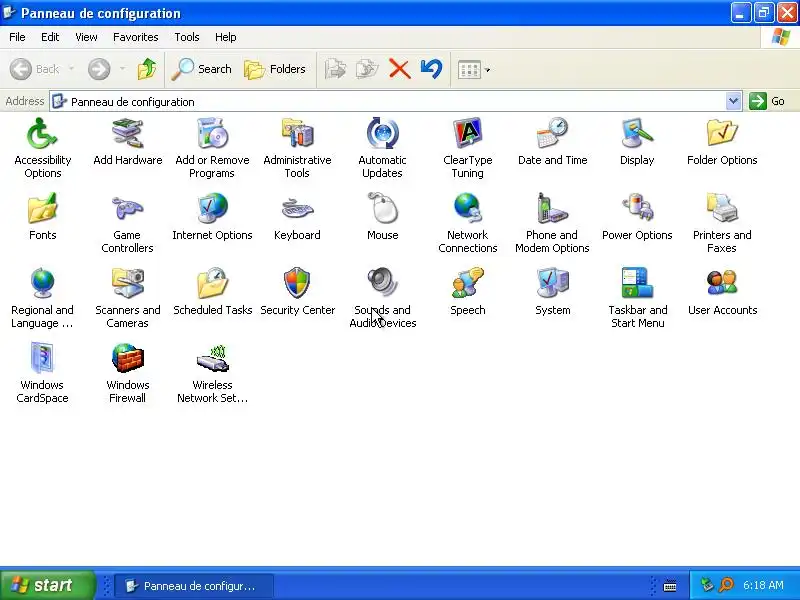This screenshot has width=800, height=600.
Task: Open Printers and Faxes
Action: [722, 223]
